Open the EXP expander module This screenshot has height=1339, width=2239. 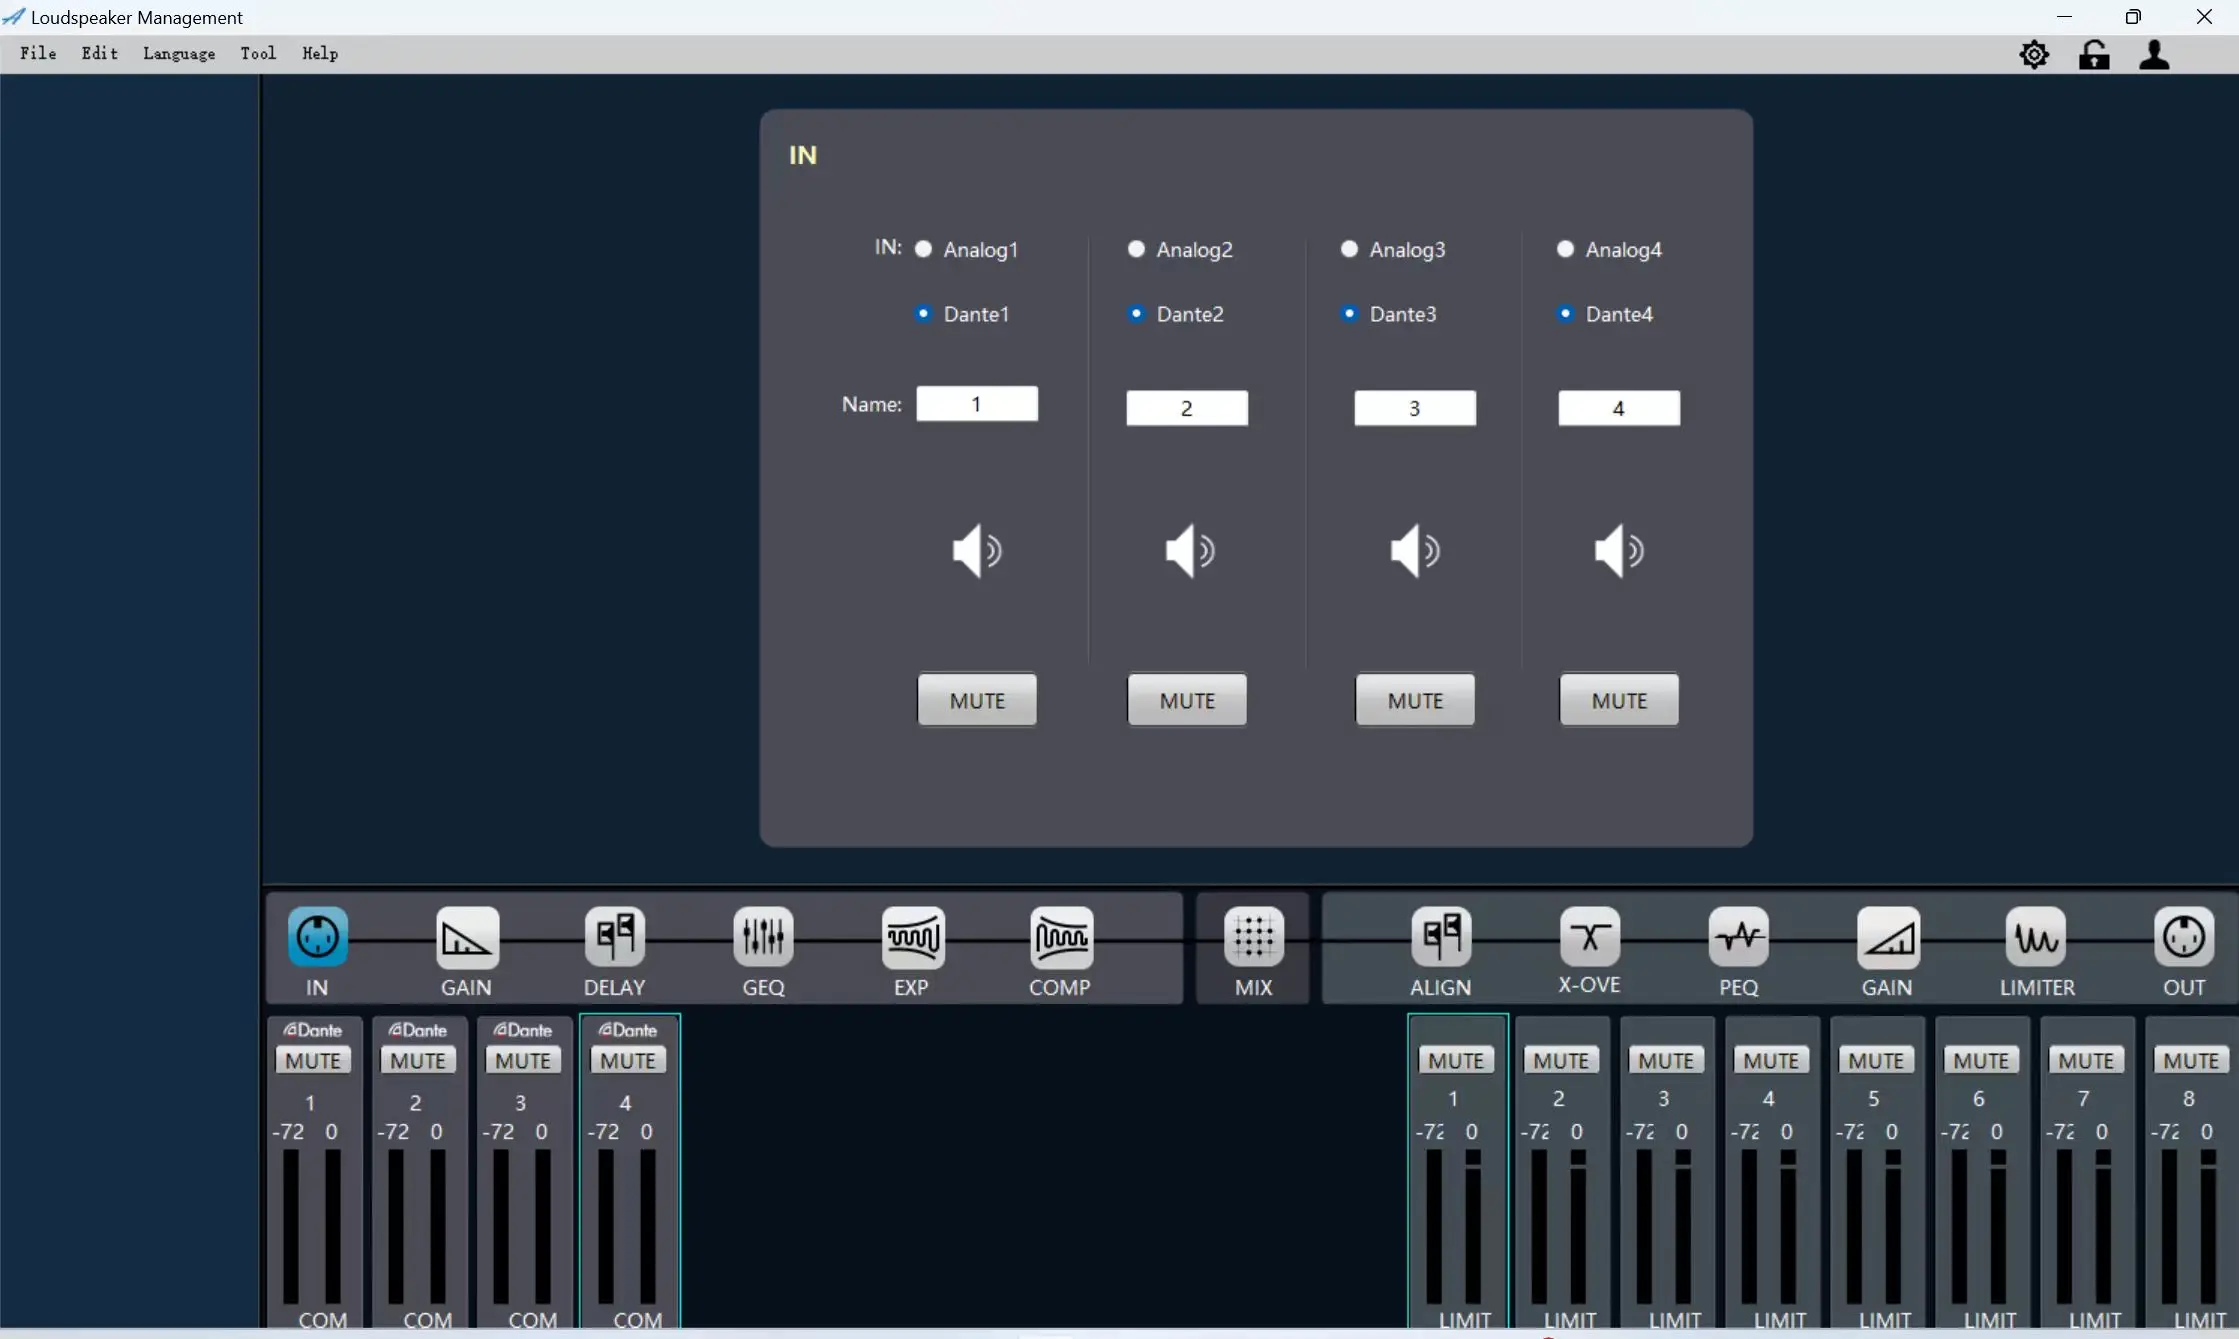click(x=912, y=937)
